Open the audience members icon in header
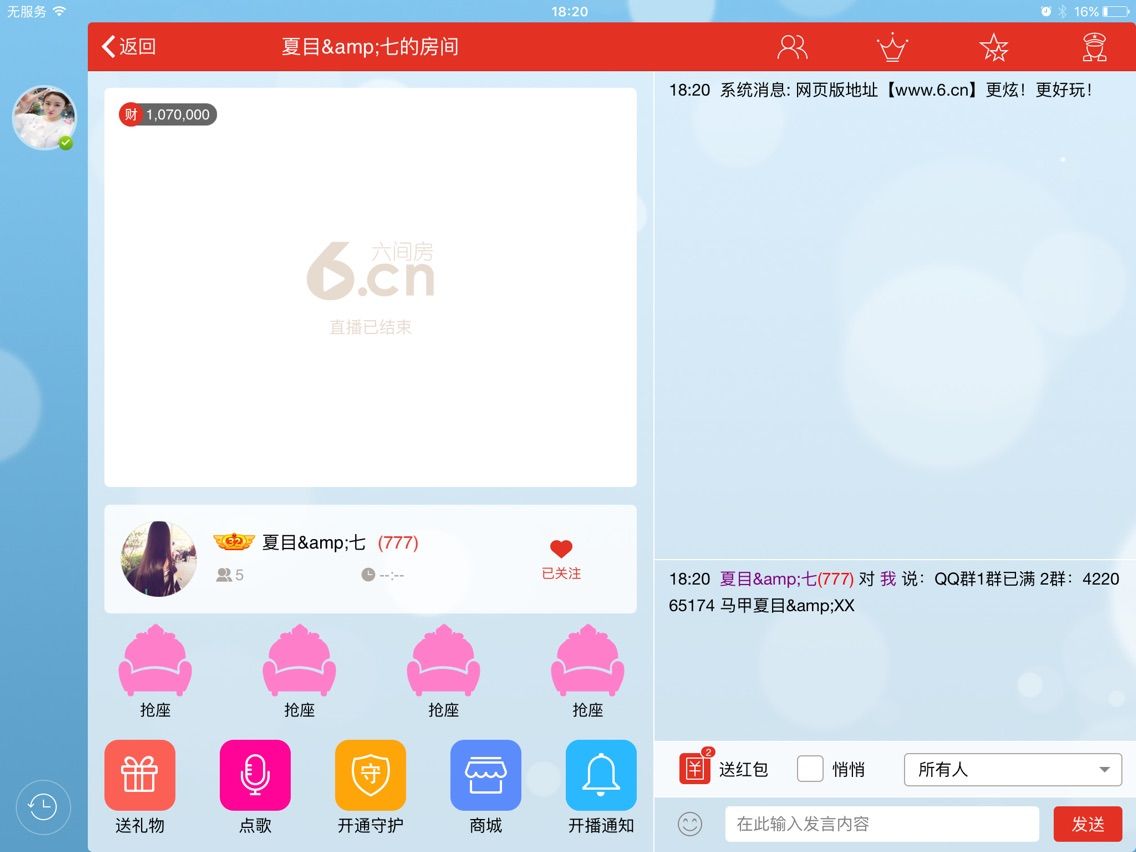Screen dimensions: 1136x852 [x=792, y=47]
